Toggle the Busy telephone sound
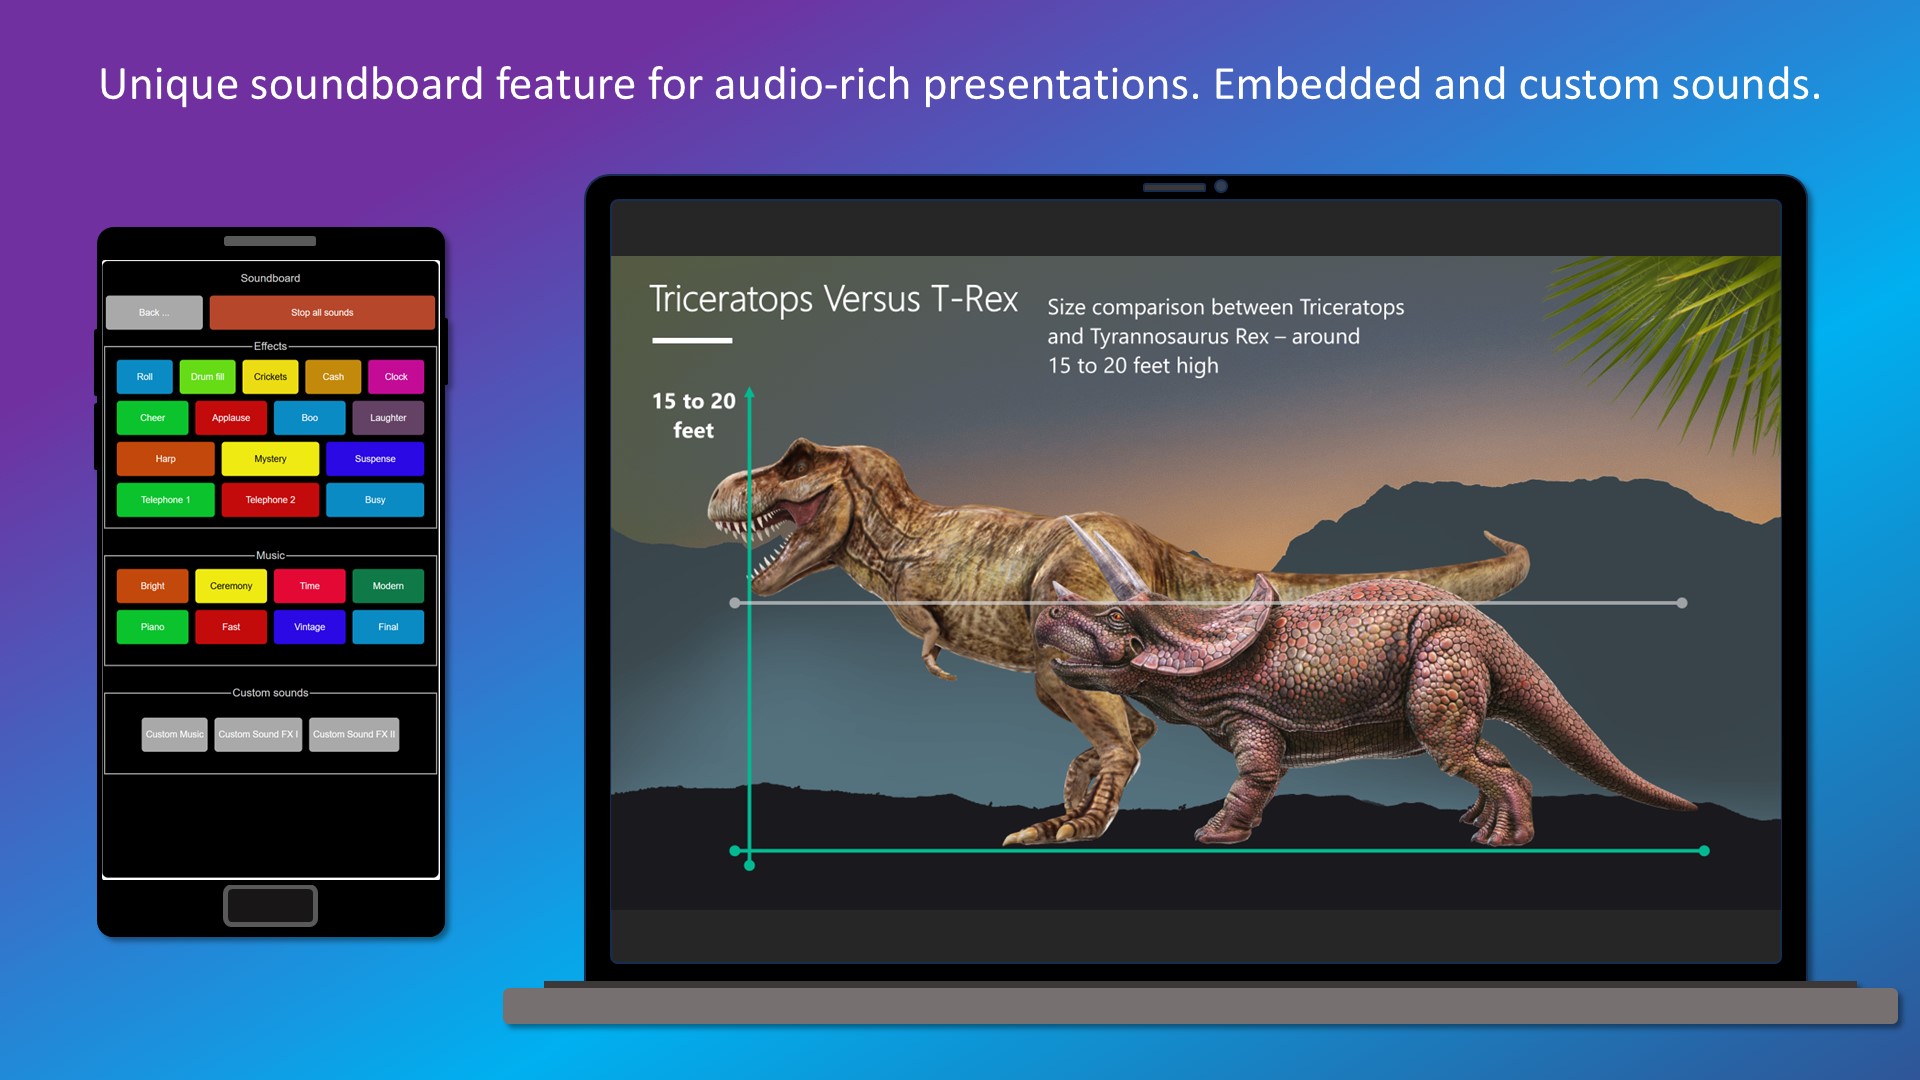This screenshot has height=1080, width=1920. (x=376, y=498)
